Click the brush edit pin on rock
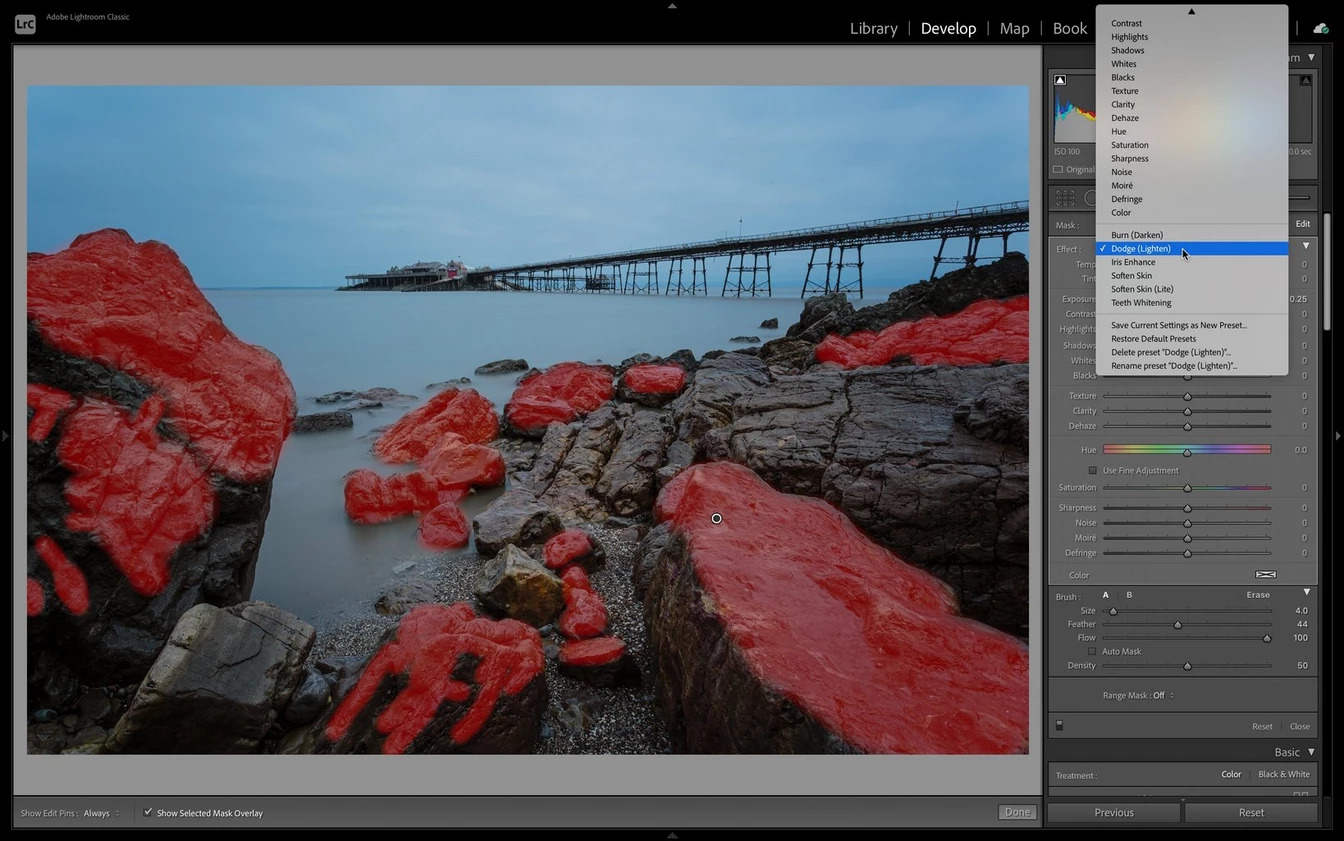This screenshot has width=1344, height=841. pos(716,519)
